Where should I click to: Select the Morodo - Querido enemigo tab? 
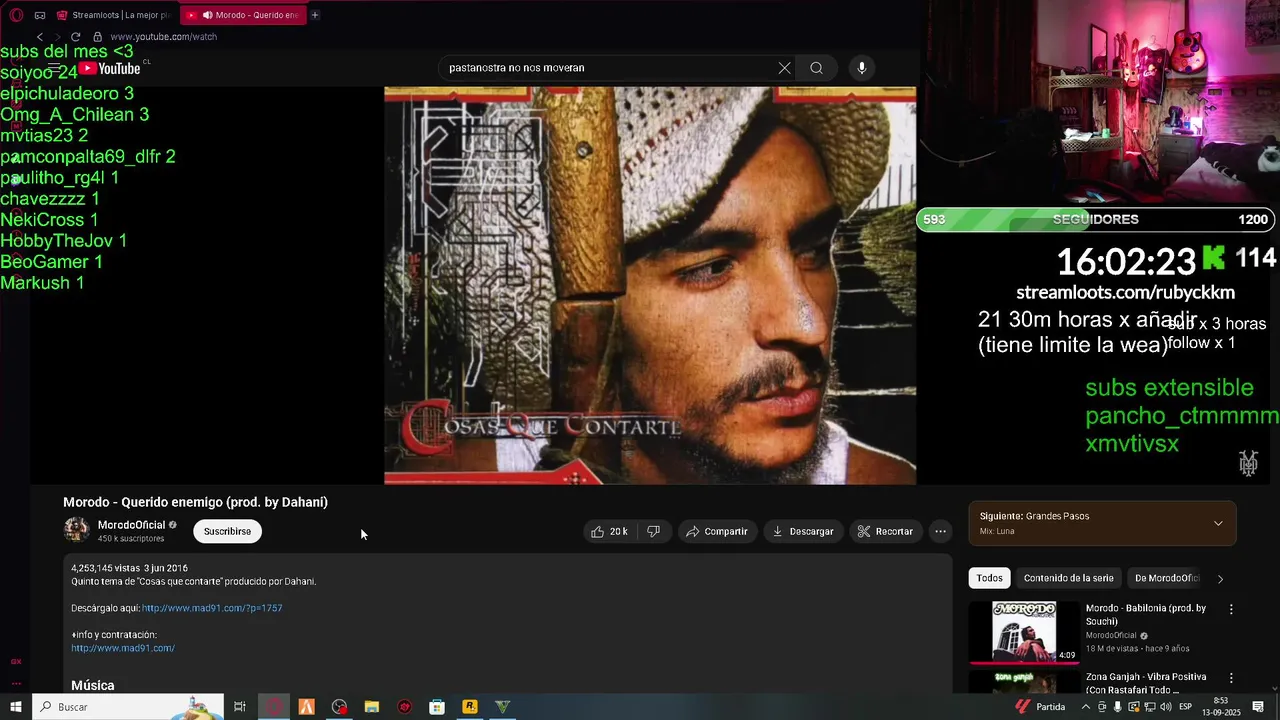(241, 15)
